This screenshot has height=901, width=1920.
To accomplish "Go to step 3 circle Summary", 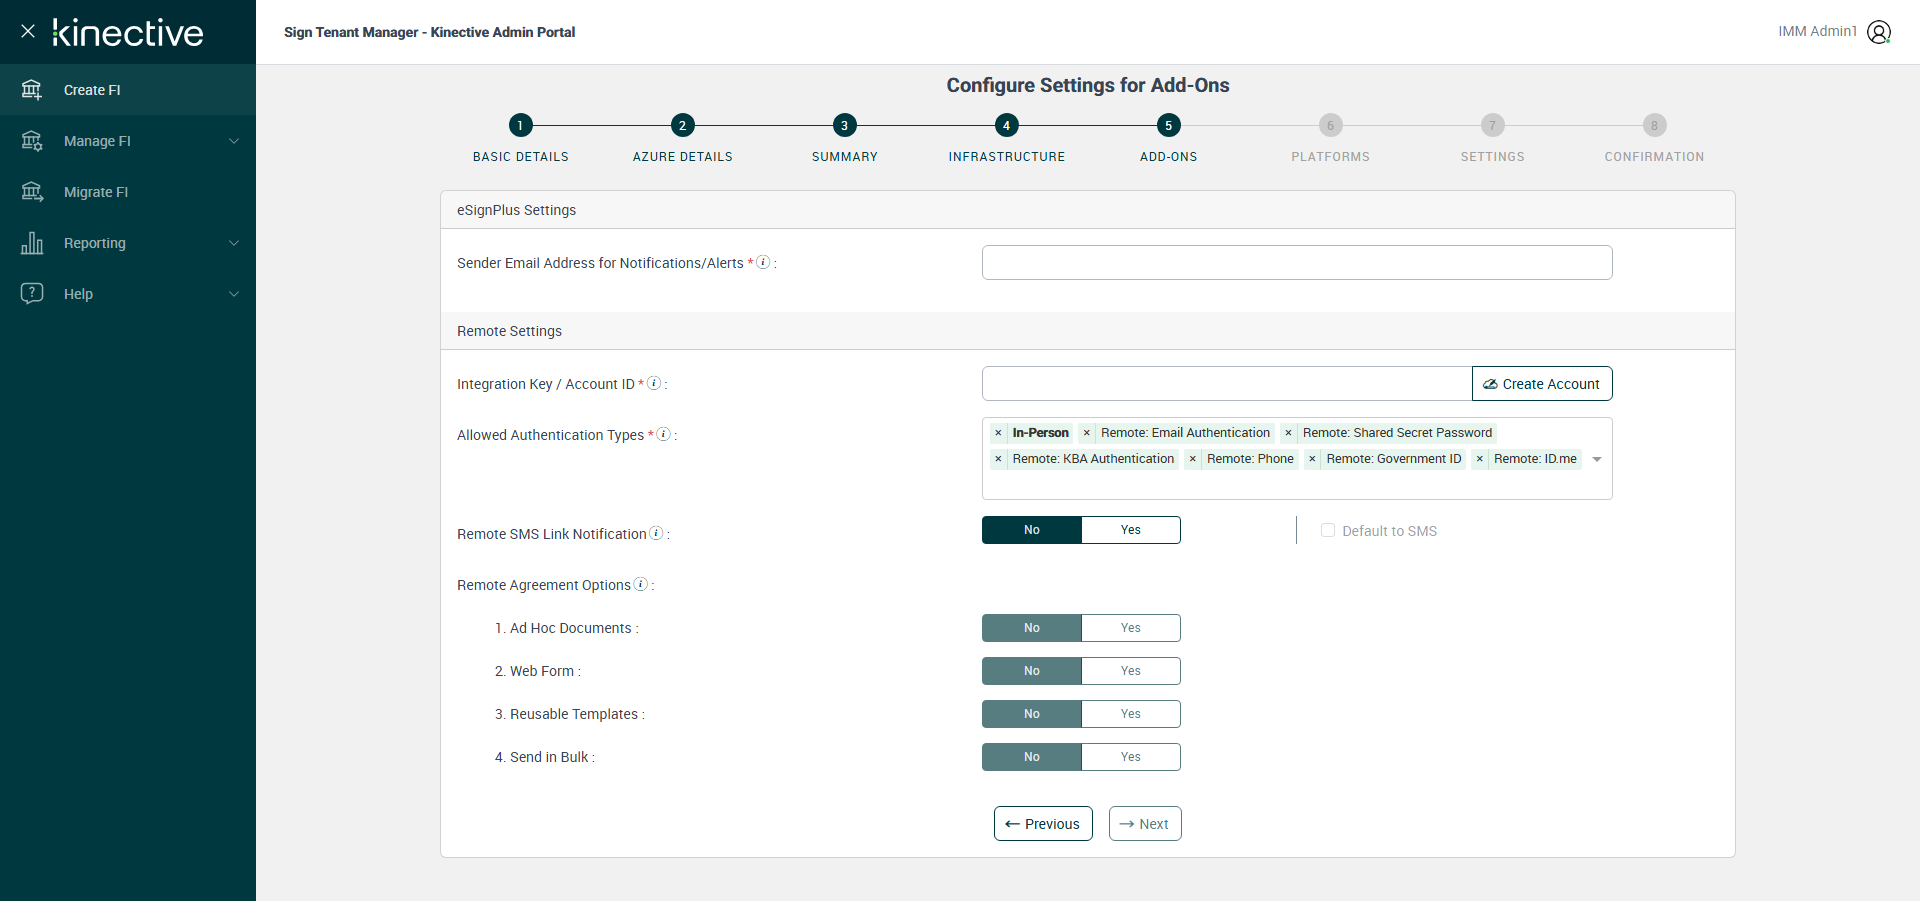I will tap(844, 125).
